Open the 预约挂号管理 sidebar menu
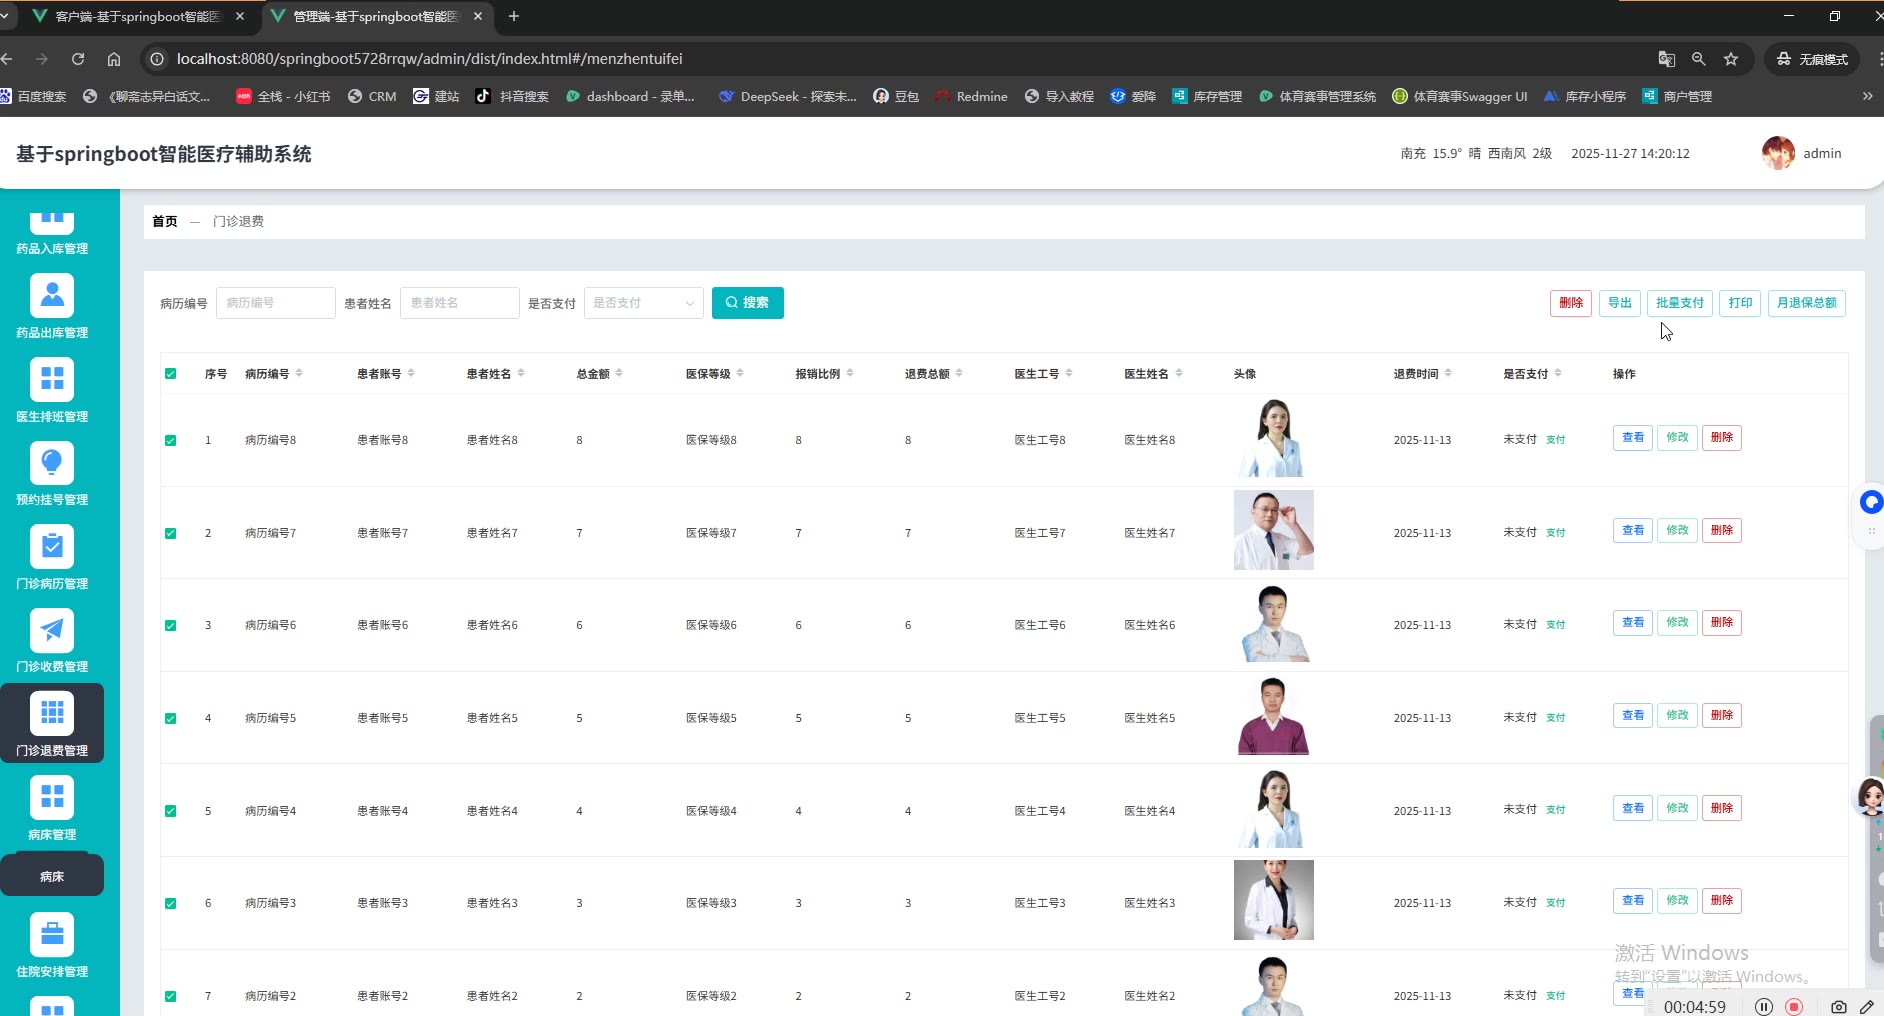 click(x=52, y=474)
